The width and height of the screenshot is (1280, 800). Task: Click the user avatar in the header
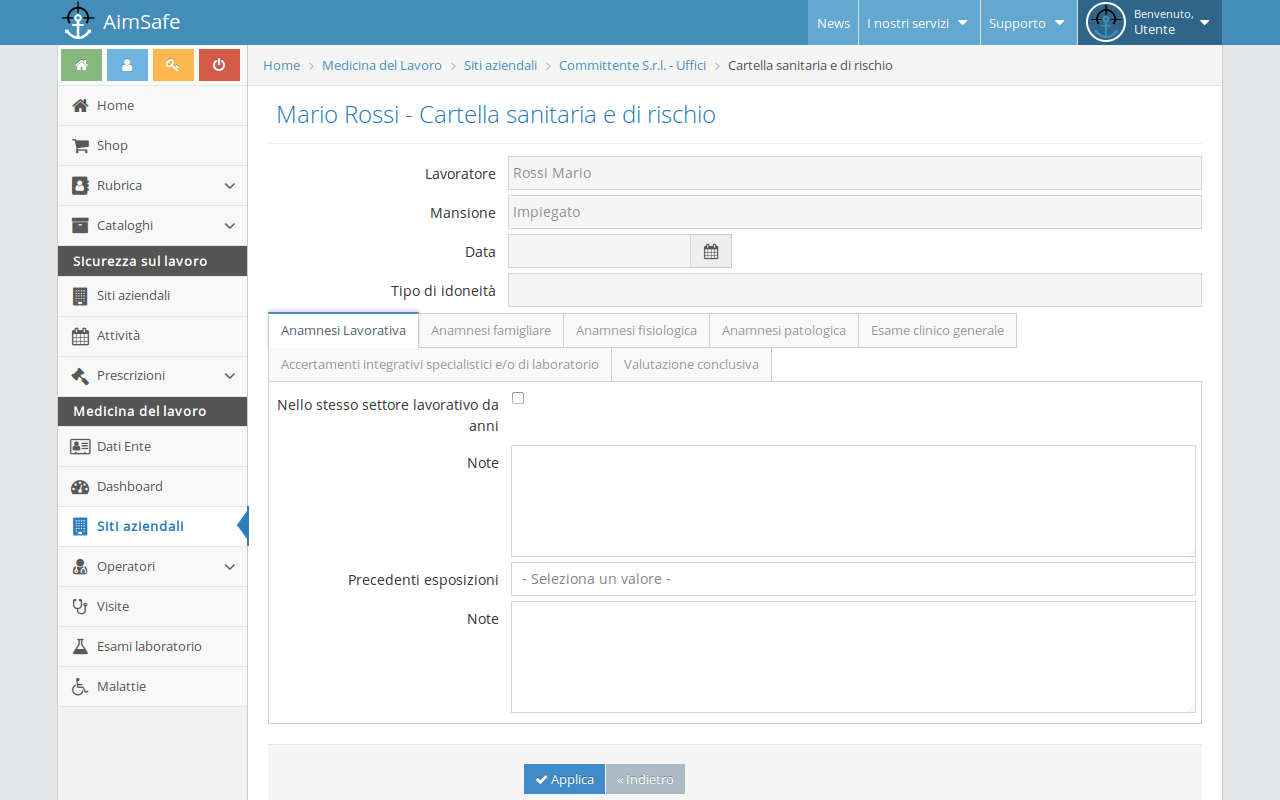[1105, 22]
